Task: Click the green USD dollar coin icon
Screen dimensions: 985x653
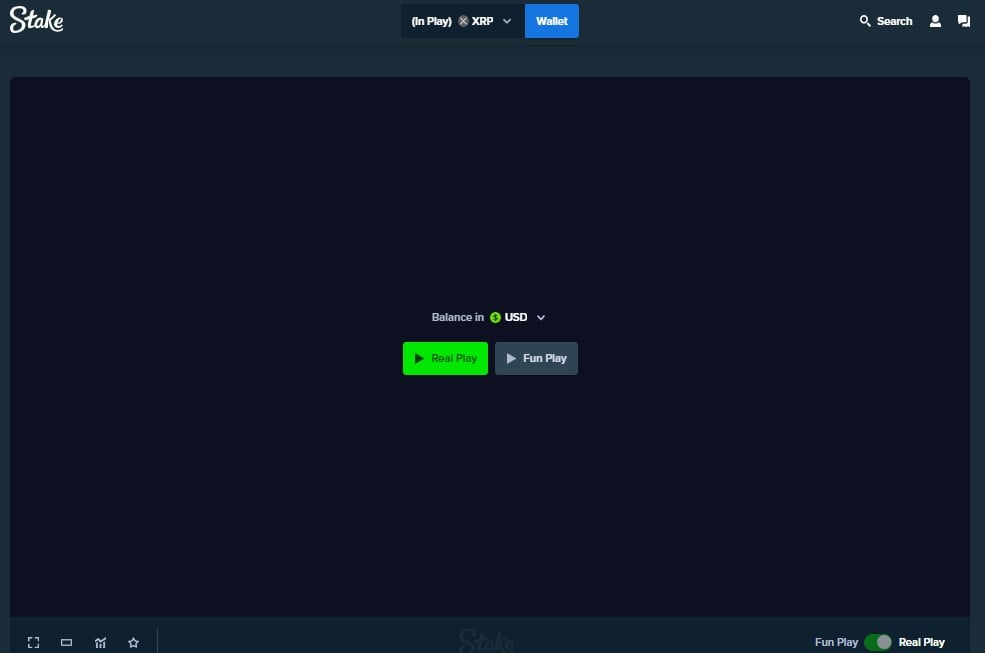Action: coord(495,317)
